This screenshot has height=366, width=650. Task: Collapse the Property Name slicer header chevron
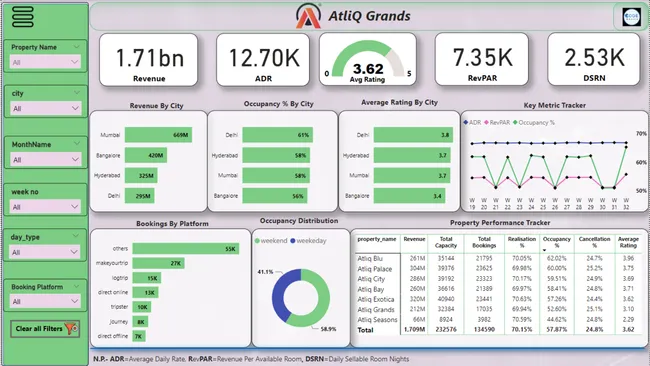click(x=77, y=47)
